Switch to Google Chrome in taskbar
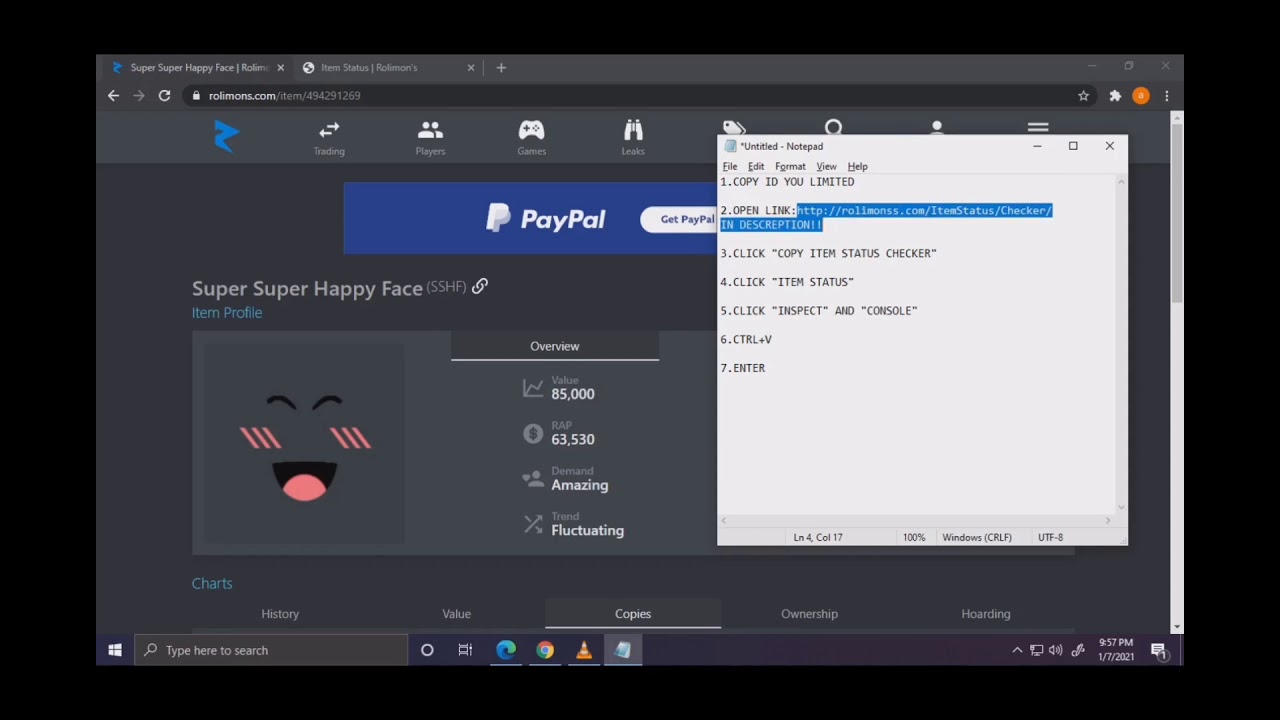Image resolution: width=1280 pixels, height=720 pixels. click(545, 650)
